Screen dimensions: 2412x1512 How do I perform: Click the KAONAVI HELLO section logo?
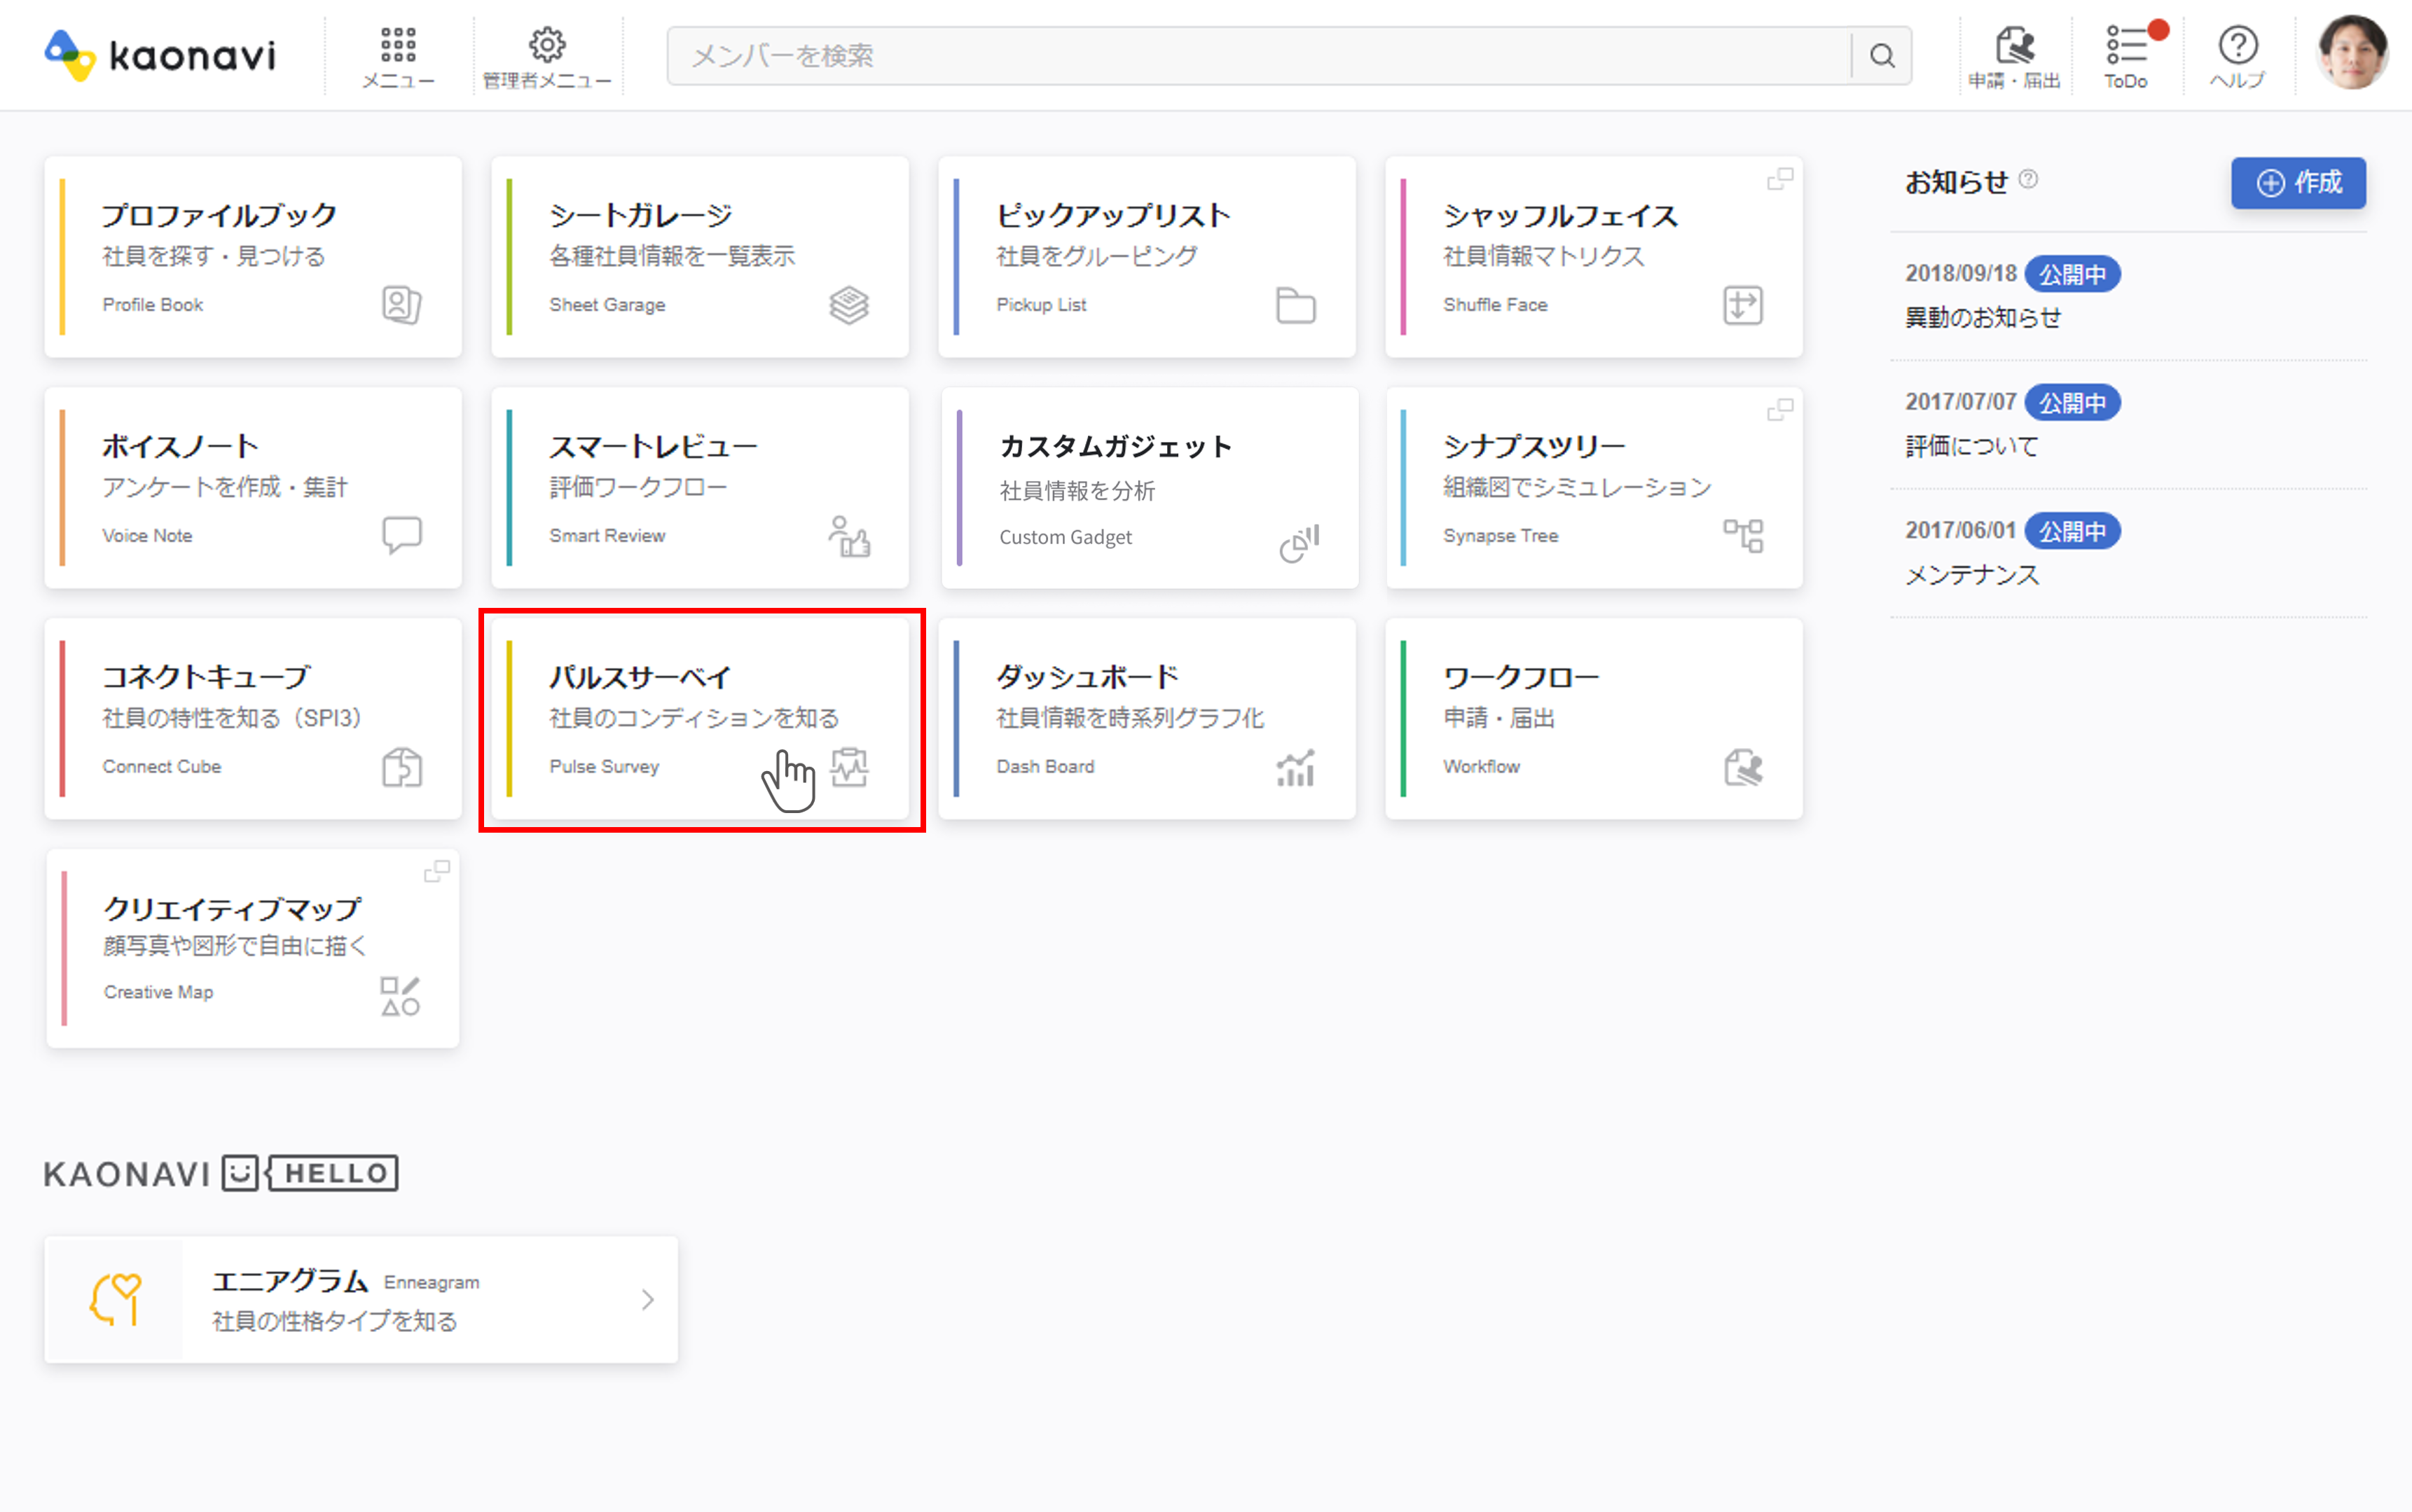point(221,1173)
